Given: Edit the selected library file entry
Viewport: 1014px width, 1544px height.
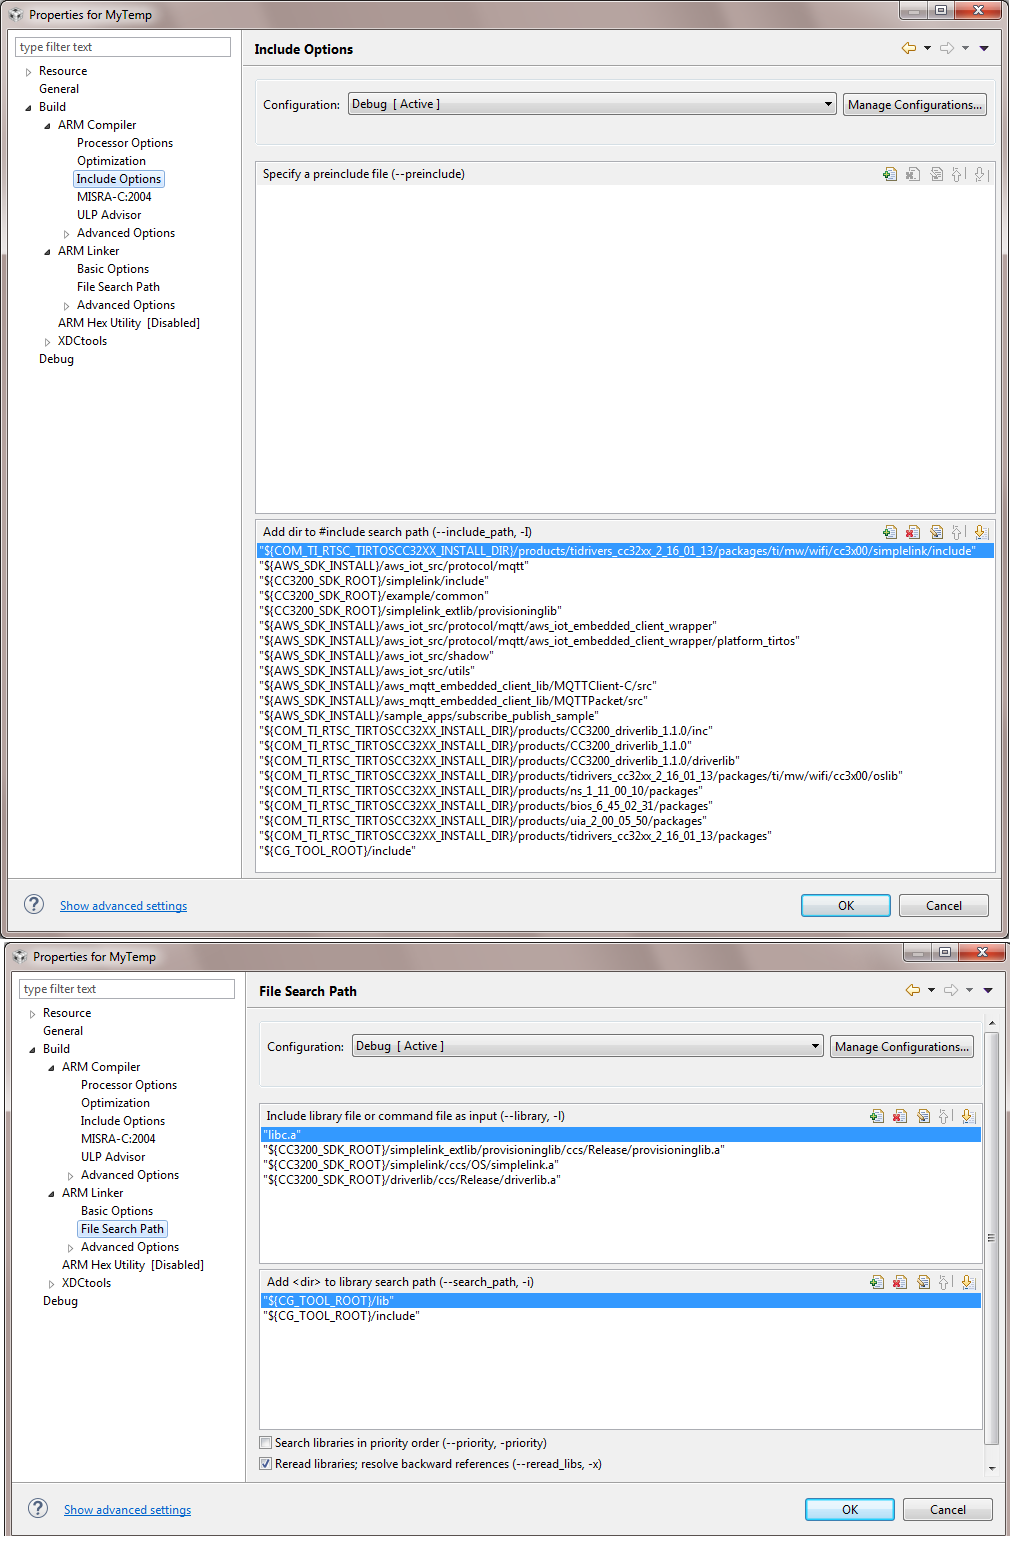Looking at the screenshot, I should [x=923, y=1116].
